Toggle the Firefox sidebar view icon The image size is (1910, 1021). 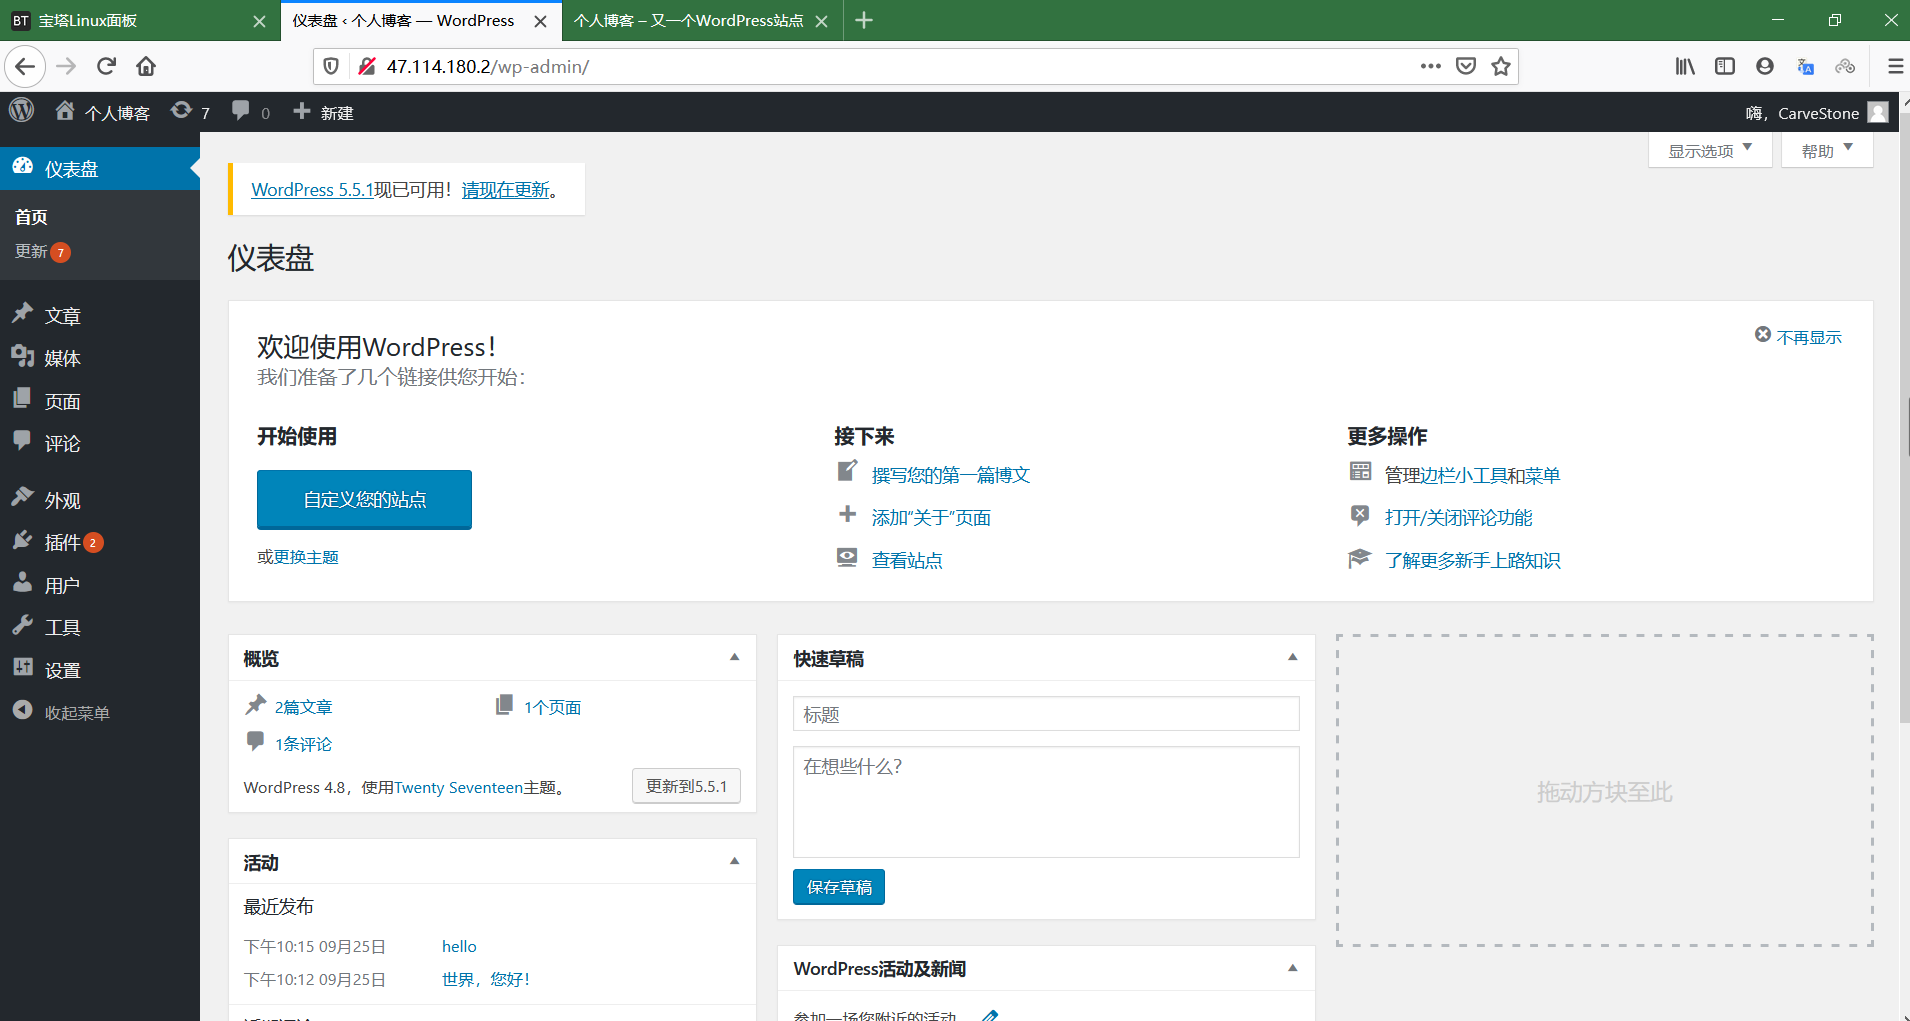click(1725, 66)
